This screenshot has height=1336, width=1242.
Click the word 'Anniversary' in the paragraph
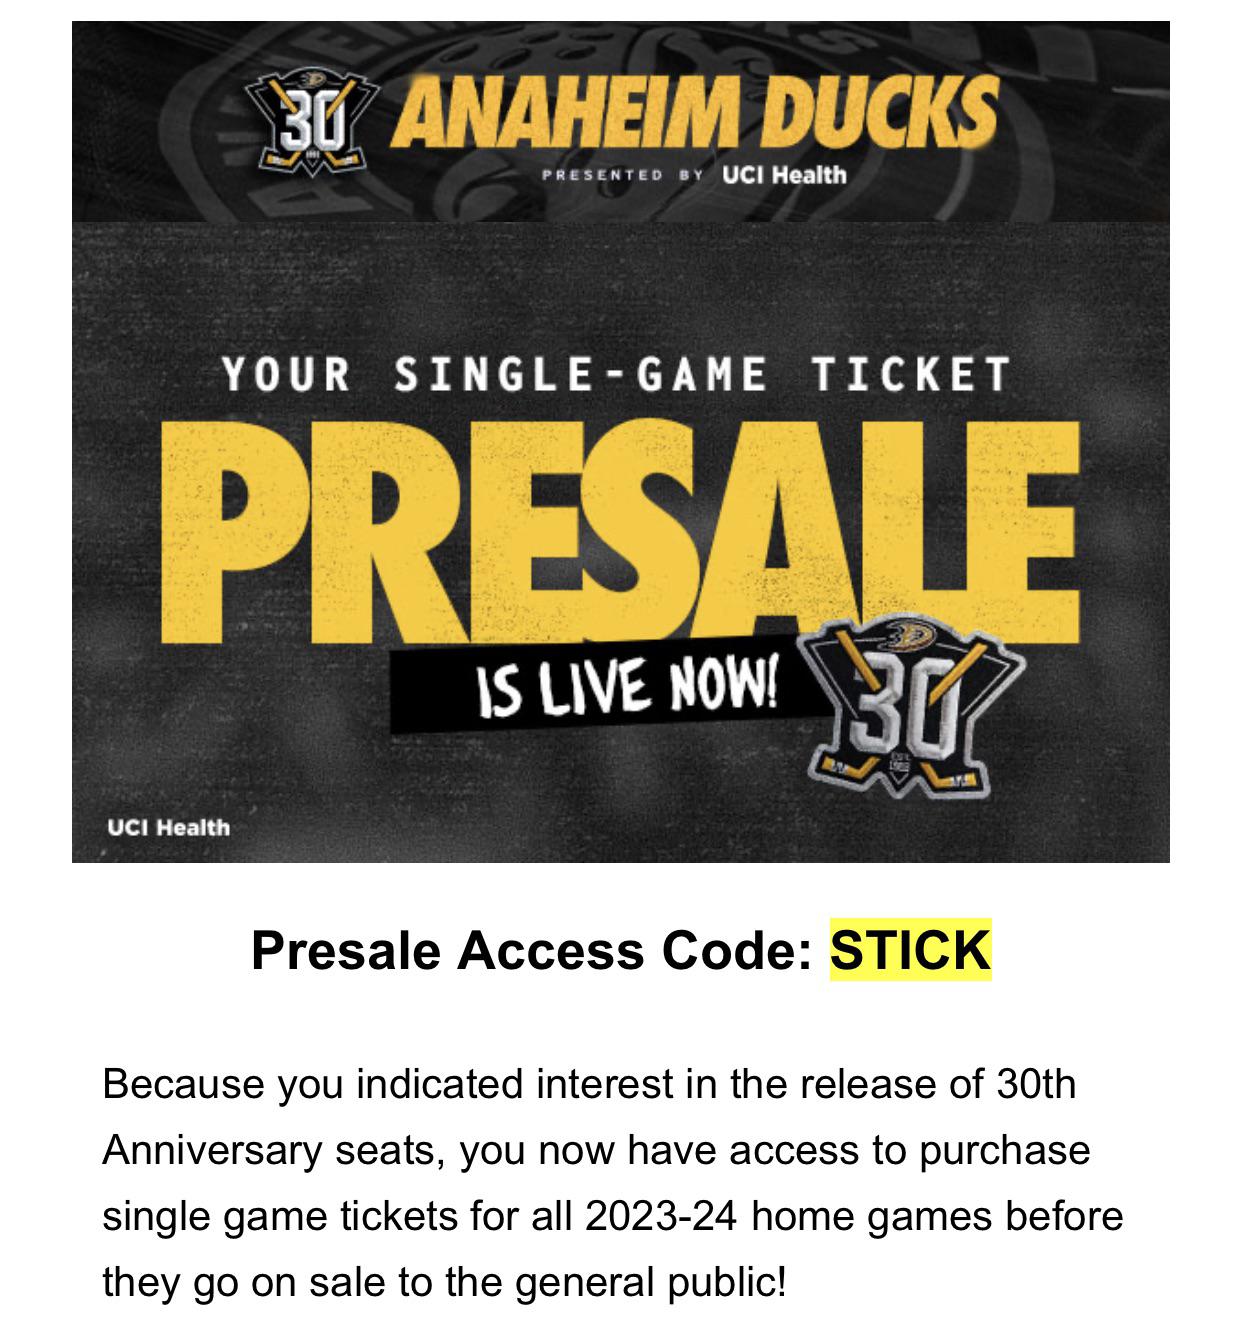pyautogui.click(x=211, y=1151)
